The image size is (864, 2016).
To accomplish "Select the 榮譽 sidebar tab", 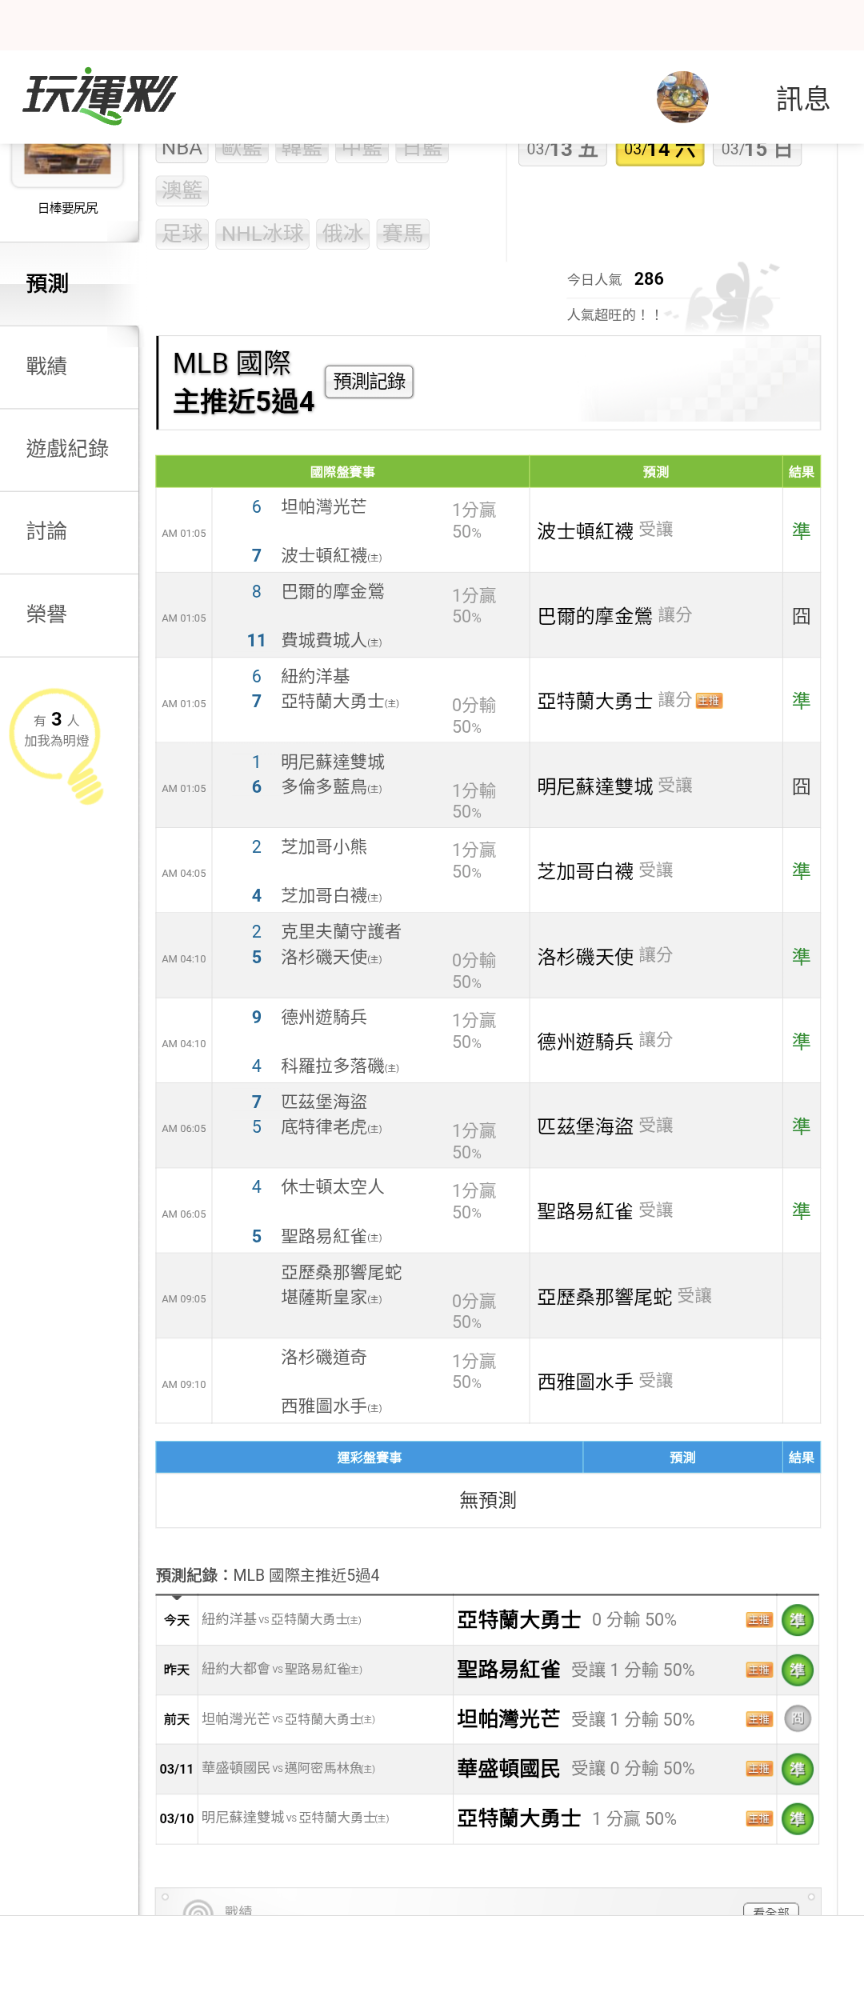I will [x=47, y=614].
